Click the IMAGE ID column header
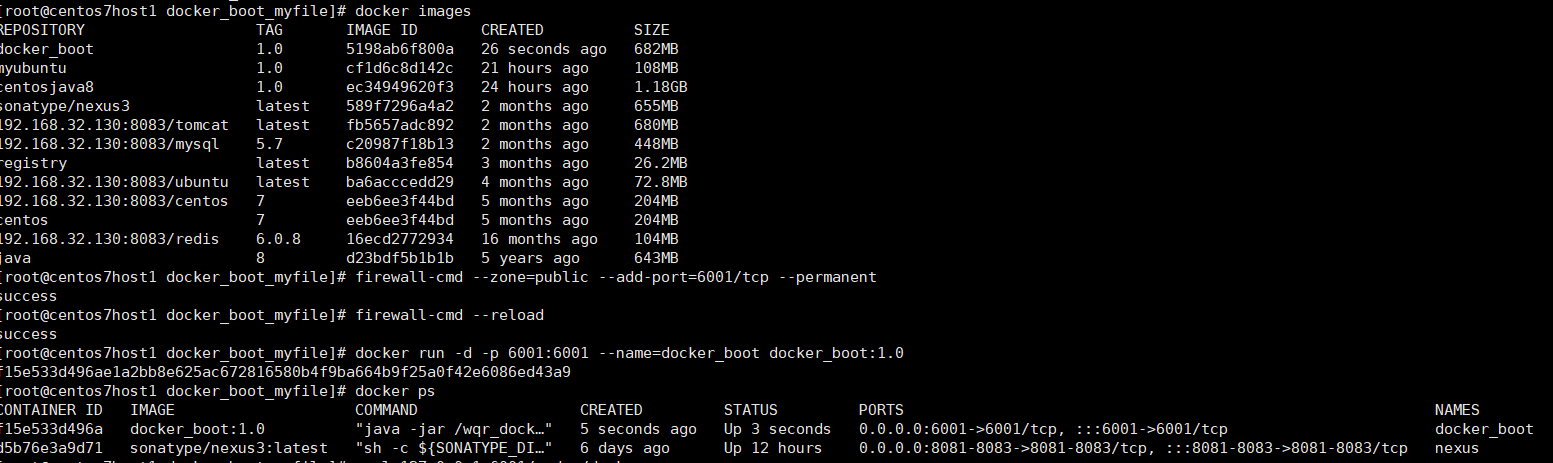 [382, 30]
